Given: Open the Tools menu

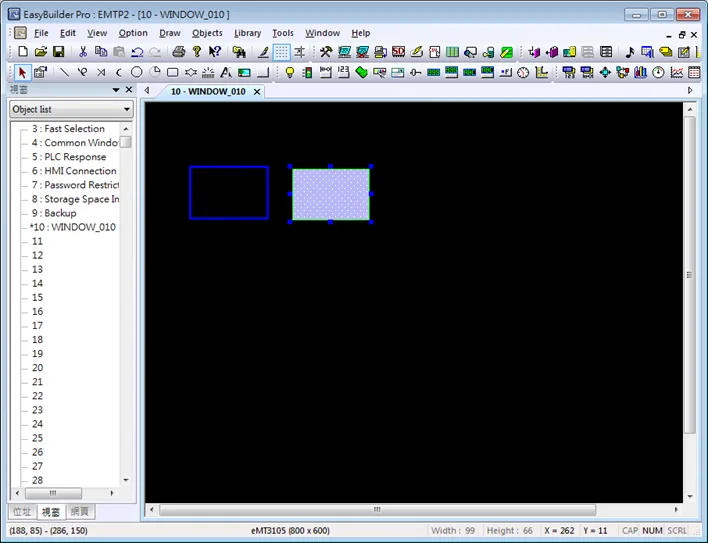Looking at the screenshot, I should pyautogui.click(x=283, y=33).
